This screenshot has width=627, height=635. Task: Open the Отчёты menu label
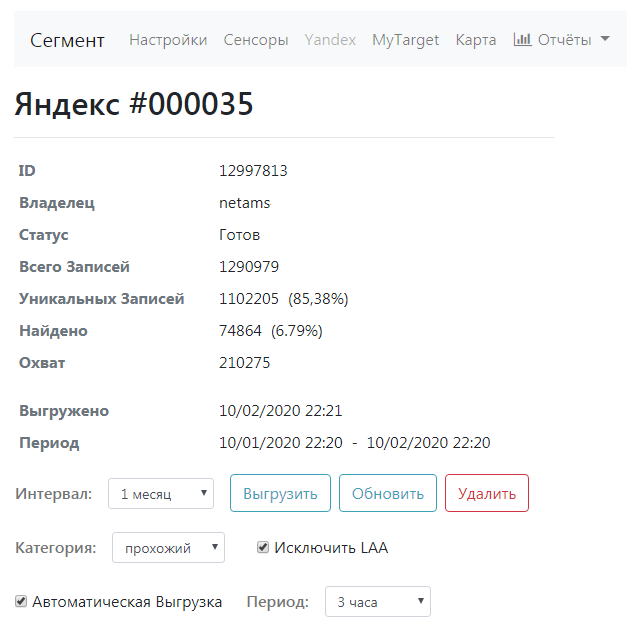564,40
